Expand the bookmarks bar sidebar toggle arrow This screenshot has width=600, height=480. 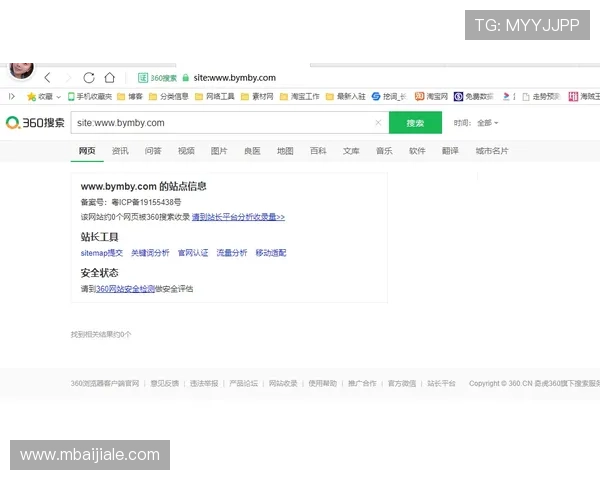12,96
